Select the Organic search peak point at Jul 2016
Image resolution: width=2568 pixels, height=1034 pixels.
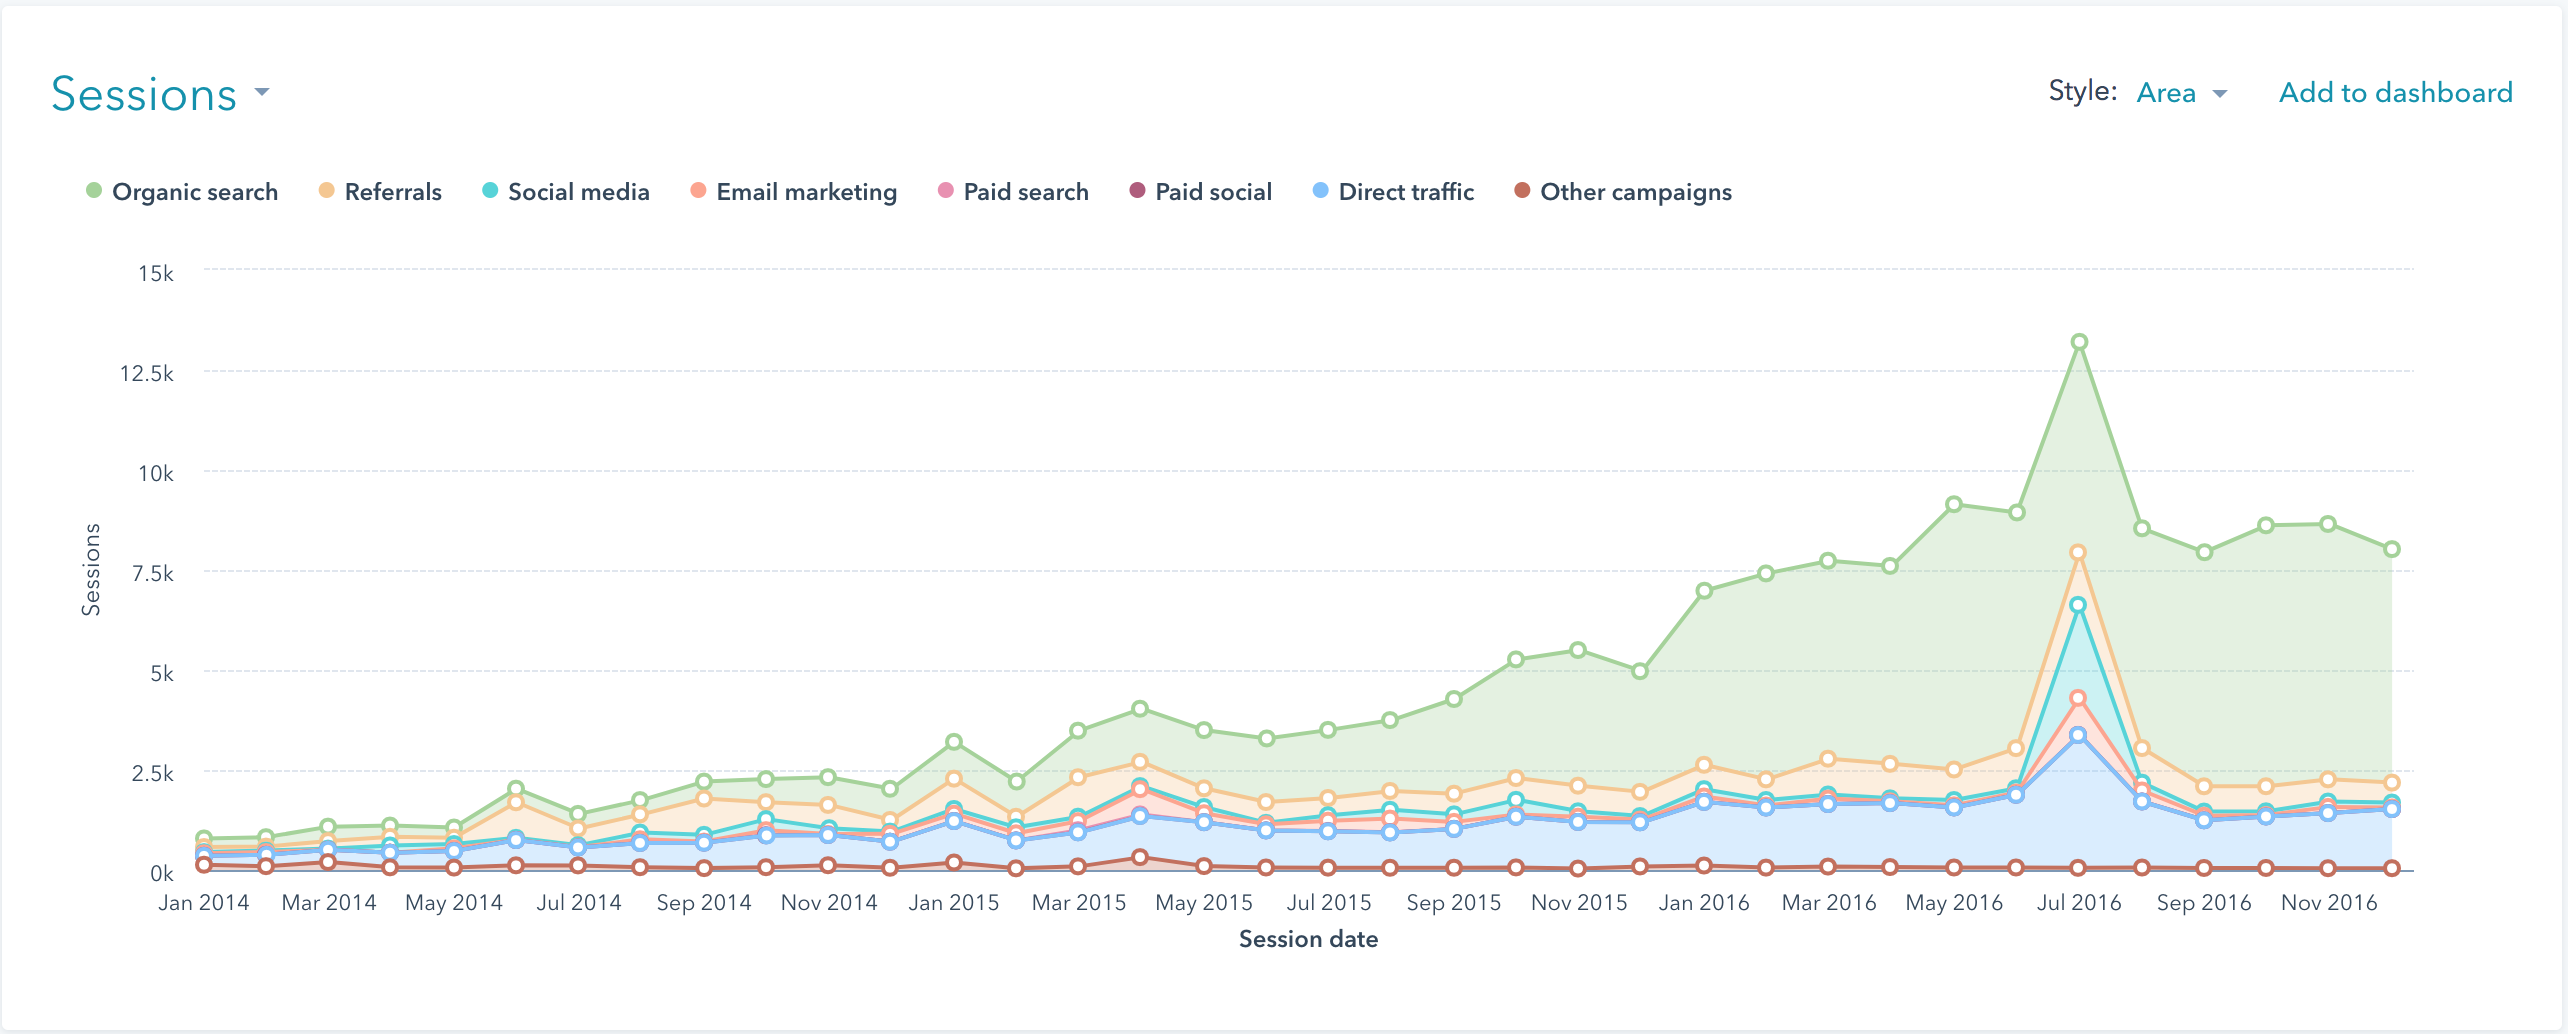pyautogui.click(x=2079, y=342)
